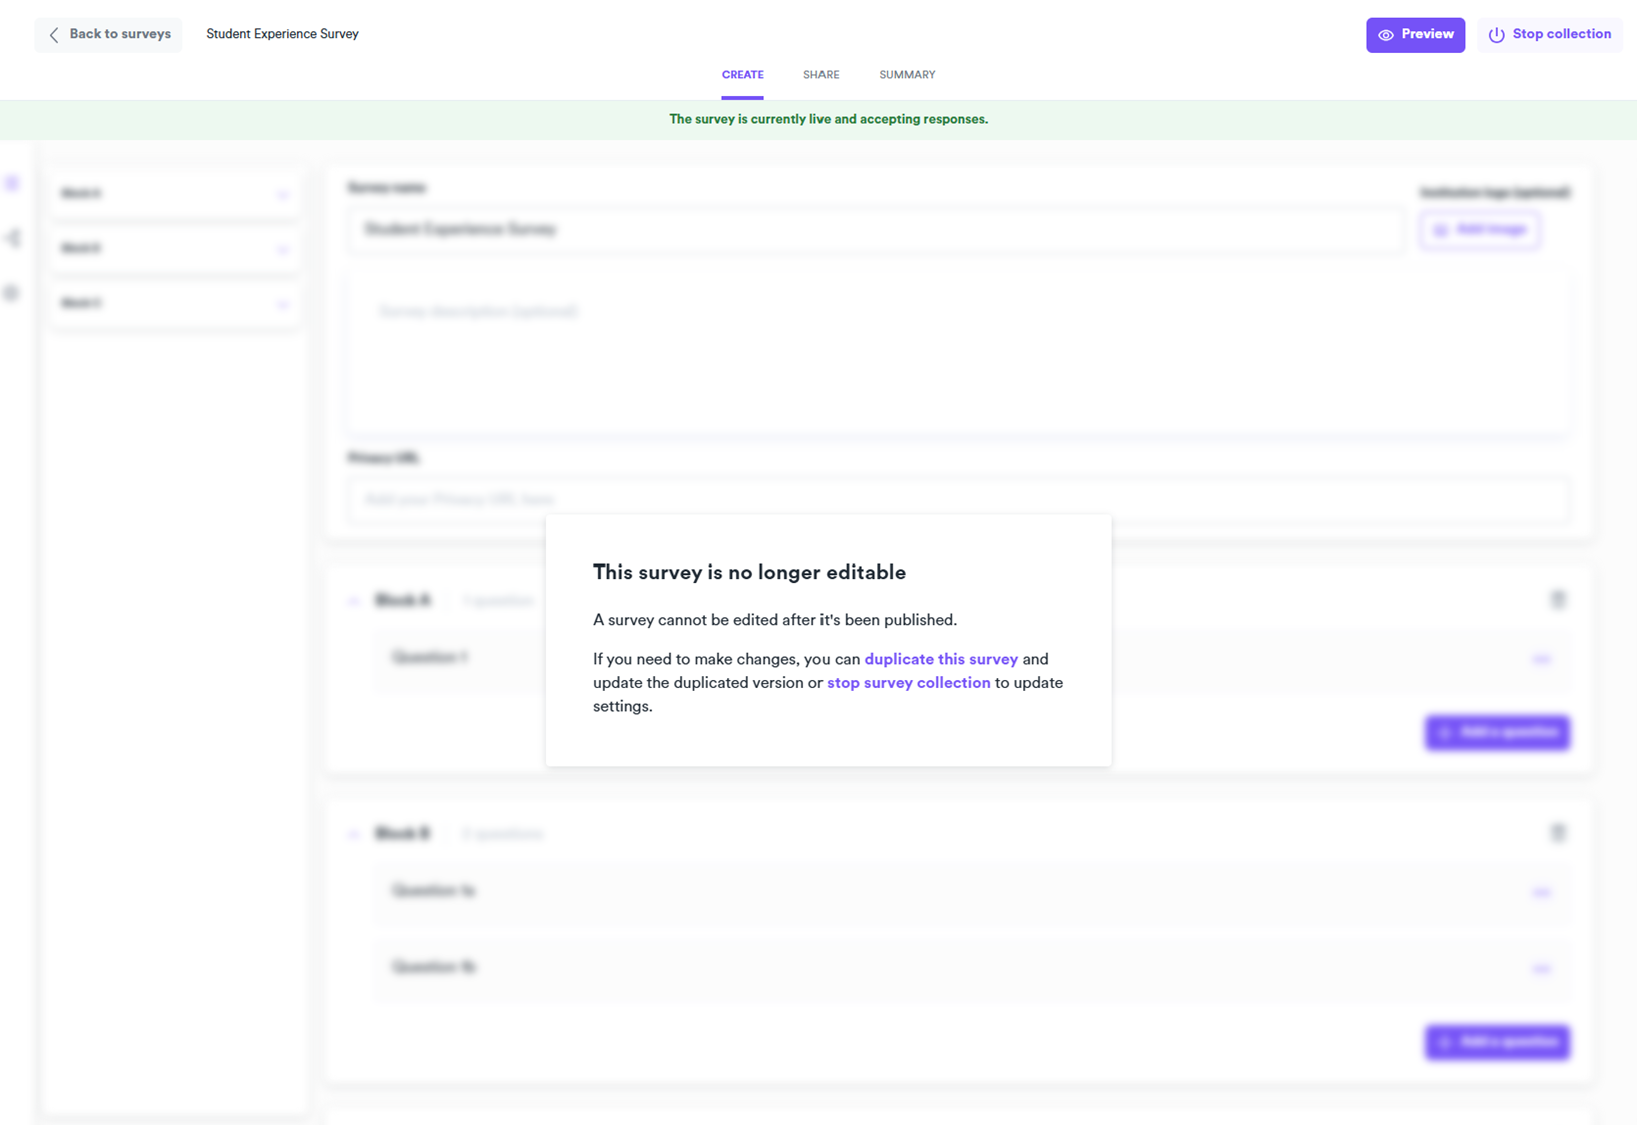1637x1125 pixels.
Task: Delete Block A using its trash icon
Action: 1557,600
